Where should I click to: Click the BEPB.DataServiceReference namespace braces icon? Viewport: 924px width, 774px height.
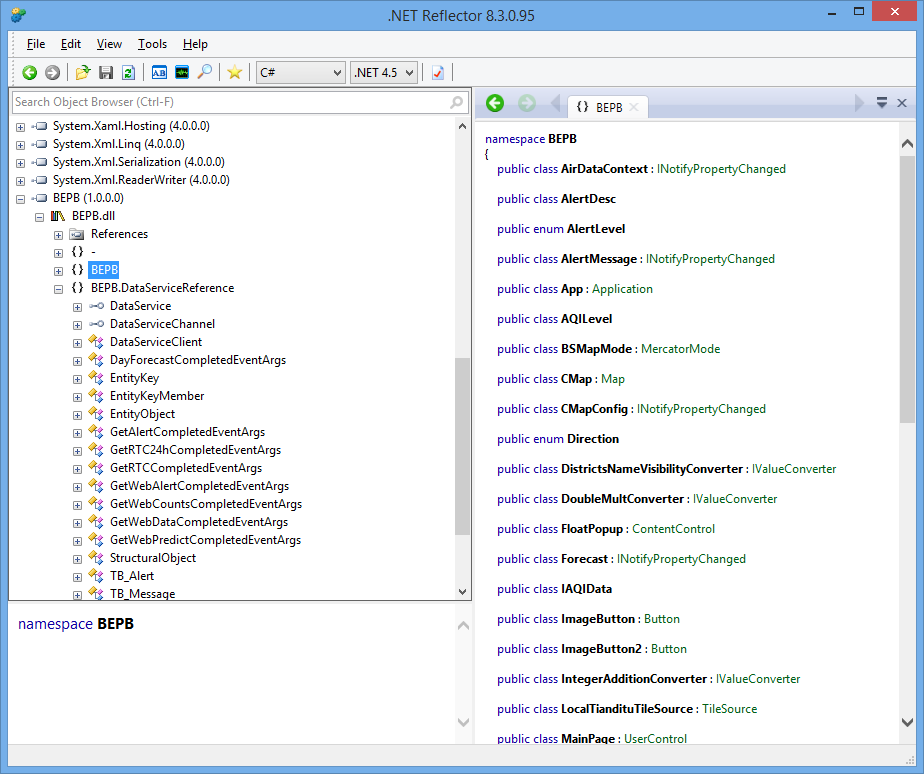click(x=77, y=288)
